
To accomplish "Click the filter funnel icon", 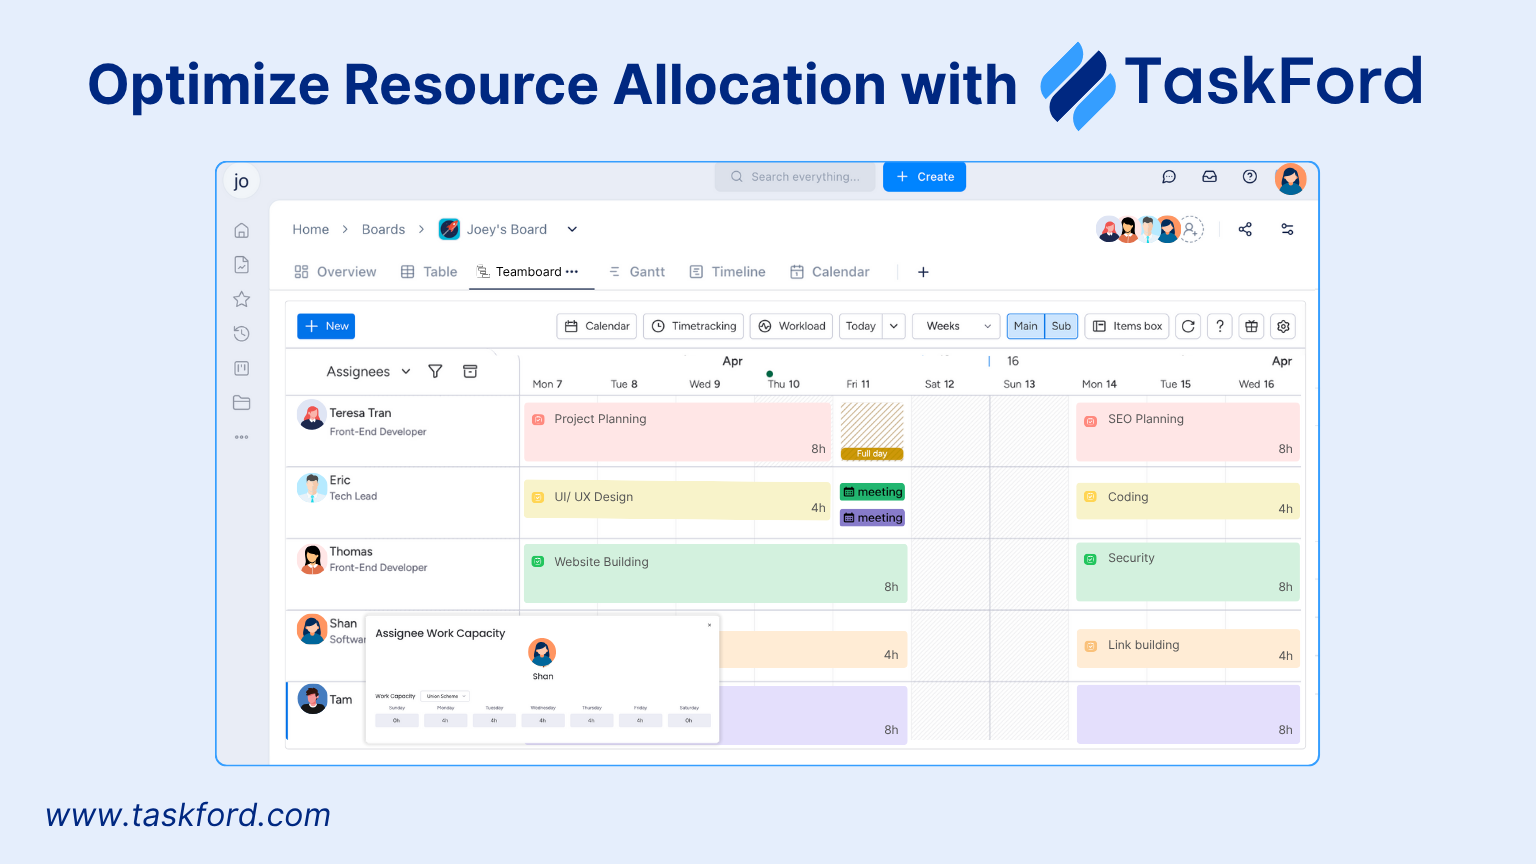I will pos(435,371).
